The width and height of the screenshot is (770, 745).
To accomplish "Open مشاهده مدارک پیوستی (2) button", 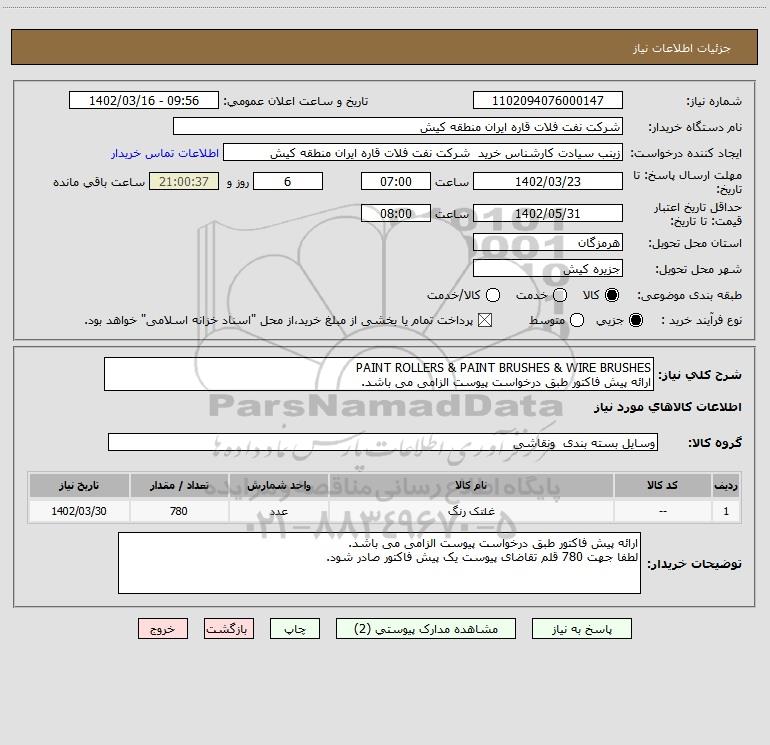I will point(426,629).
